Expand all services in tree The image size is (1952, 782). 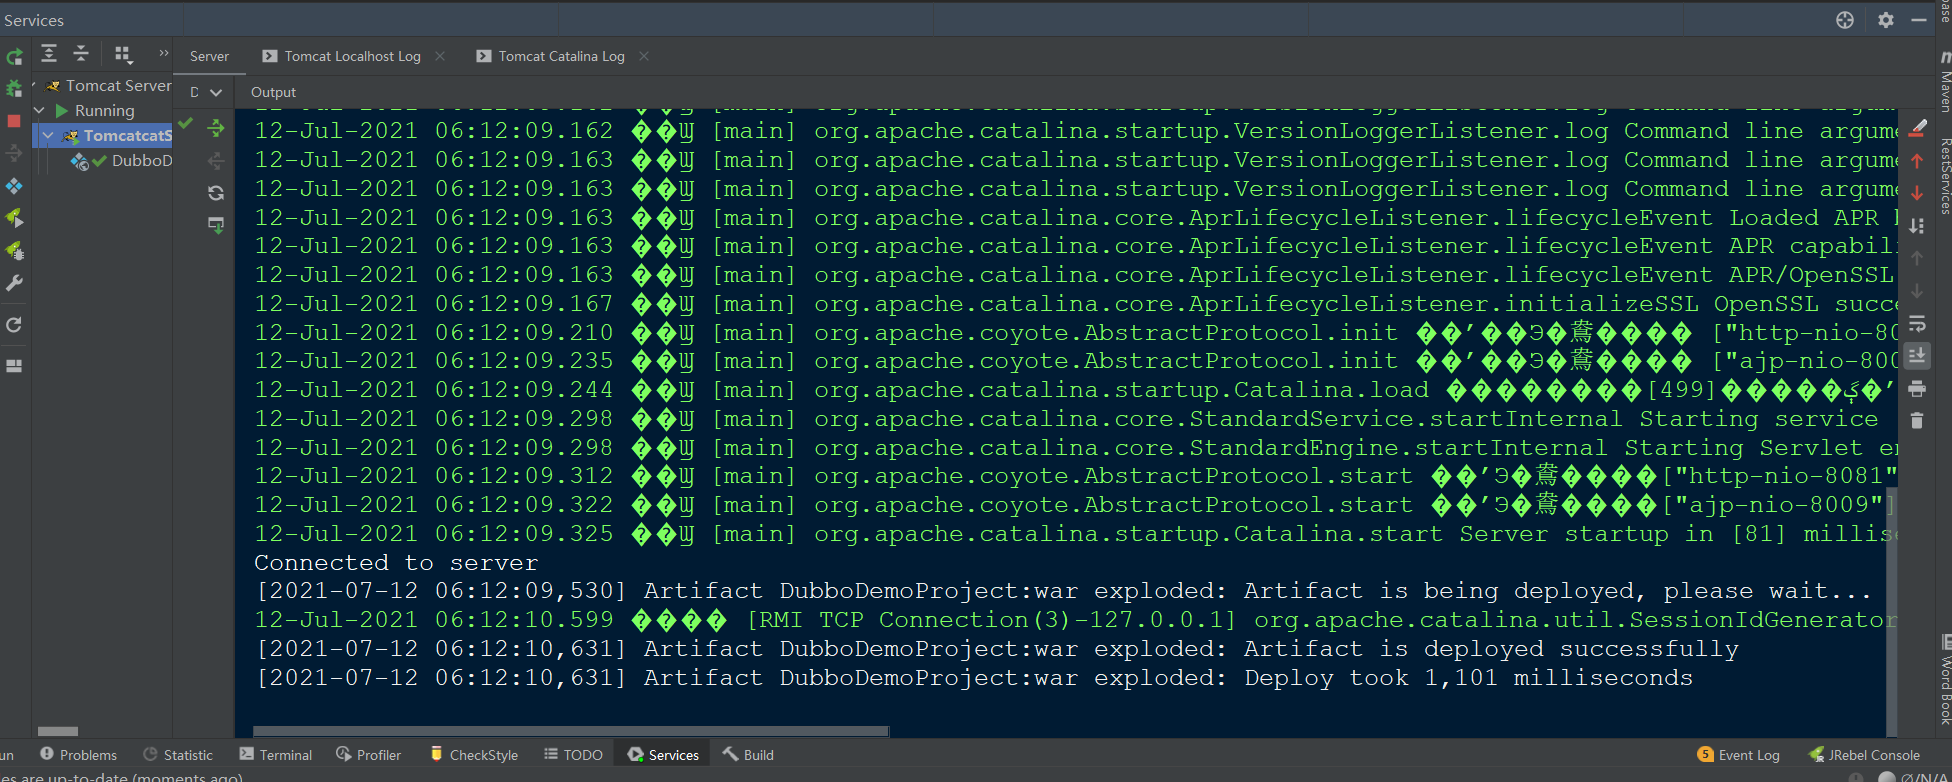[49, 54]
